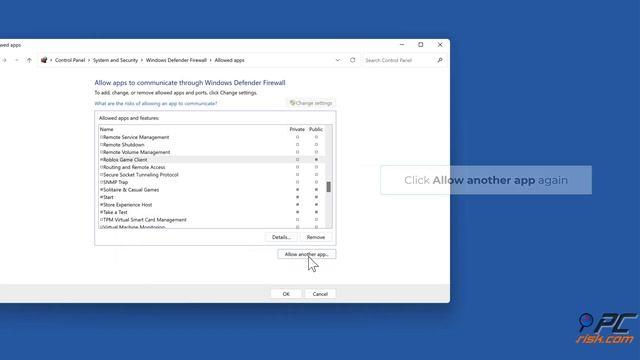Screen dimensions: 640x360
Task: Click the Allowed apps breadcrumb
Action: pyautogui.click(x=229, y=60)
